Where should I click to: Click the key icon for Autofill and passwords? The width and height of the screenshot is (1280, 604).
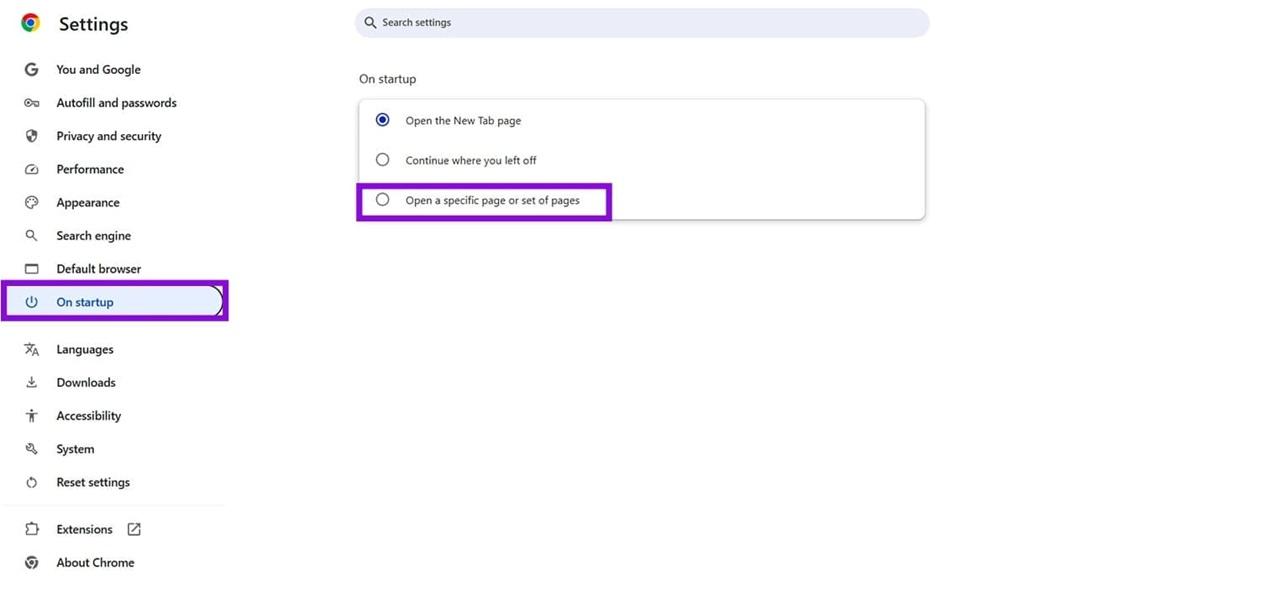coord(32,103)
